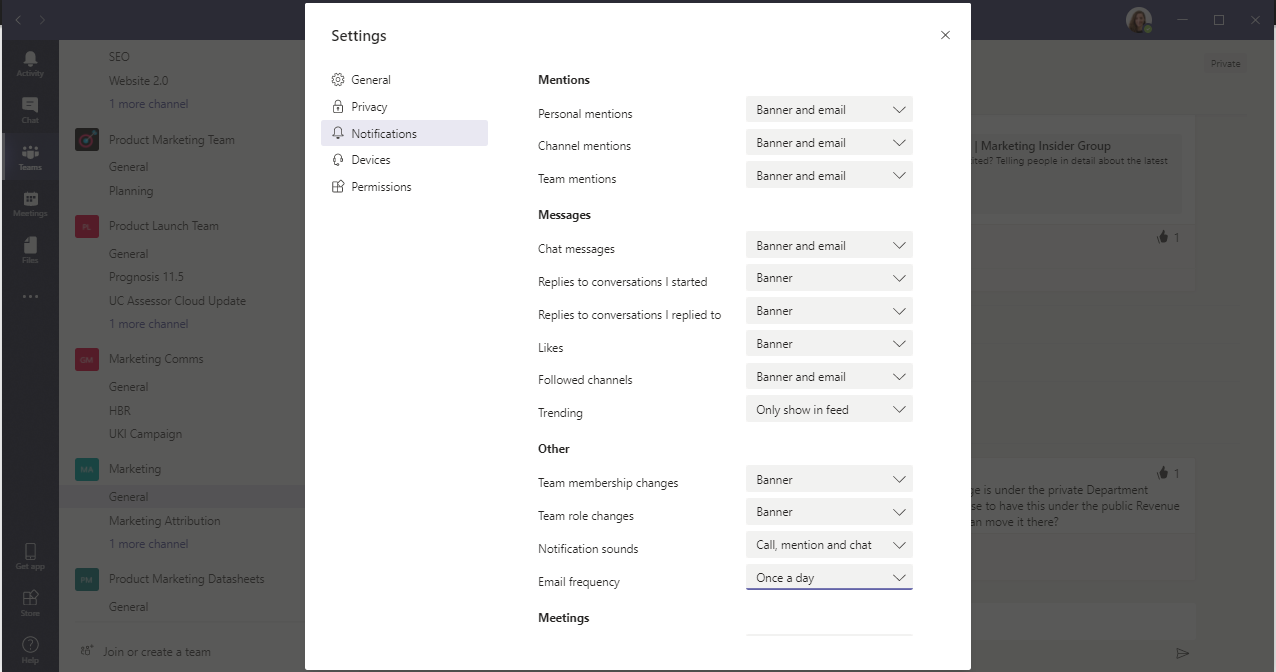Image resolution: width=1276 pixels, height=672 pixels.
Task: Change the Trending notification dropdown
Action: click(x=829, y=410)
